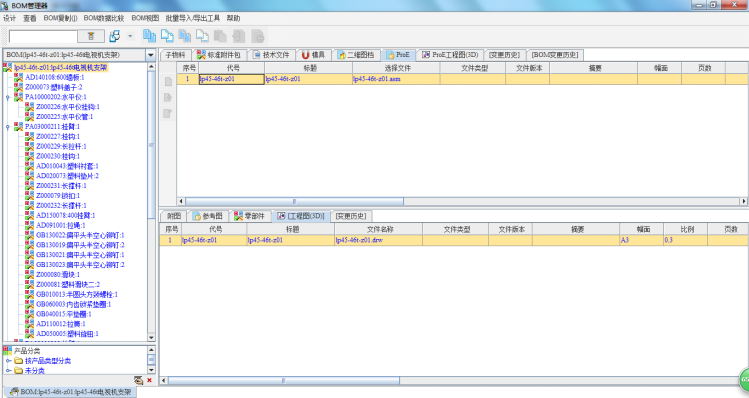Image resolution: width=749 pixels, height=398 pixels.
Task: Click the upper grid horizontal scrollbar thumb
Action: coord(294,201)
